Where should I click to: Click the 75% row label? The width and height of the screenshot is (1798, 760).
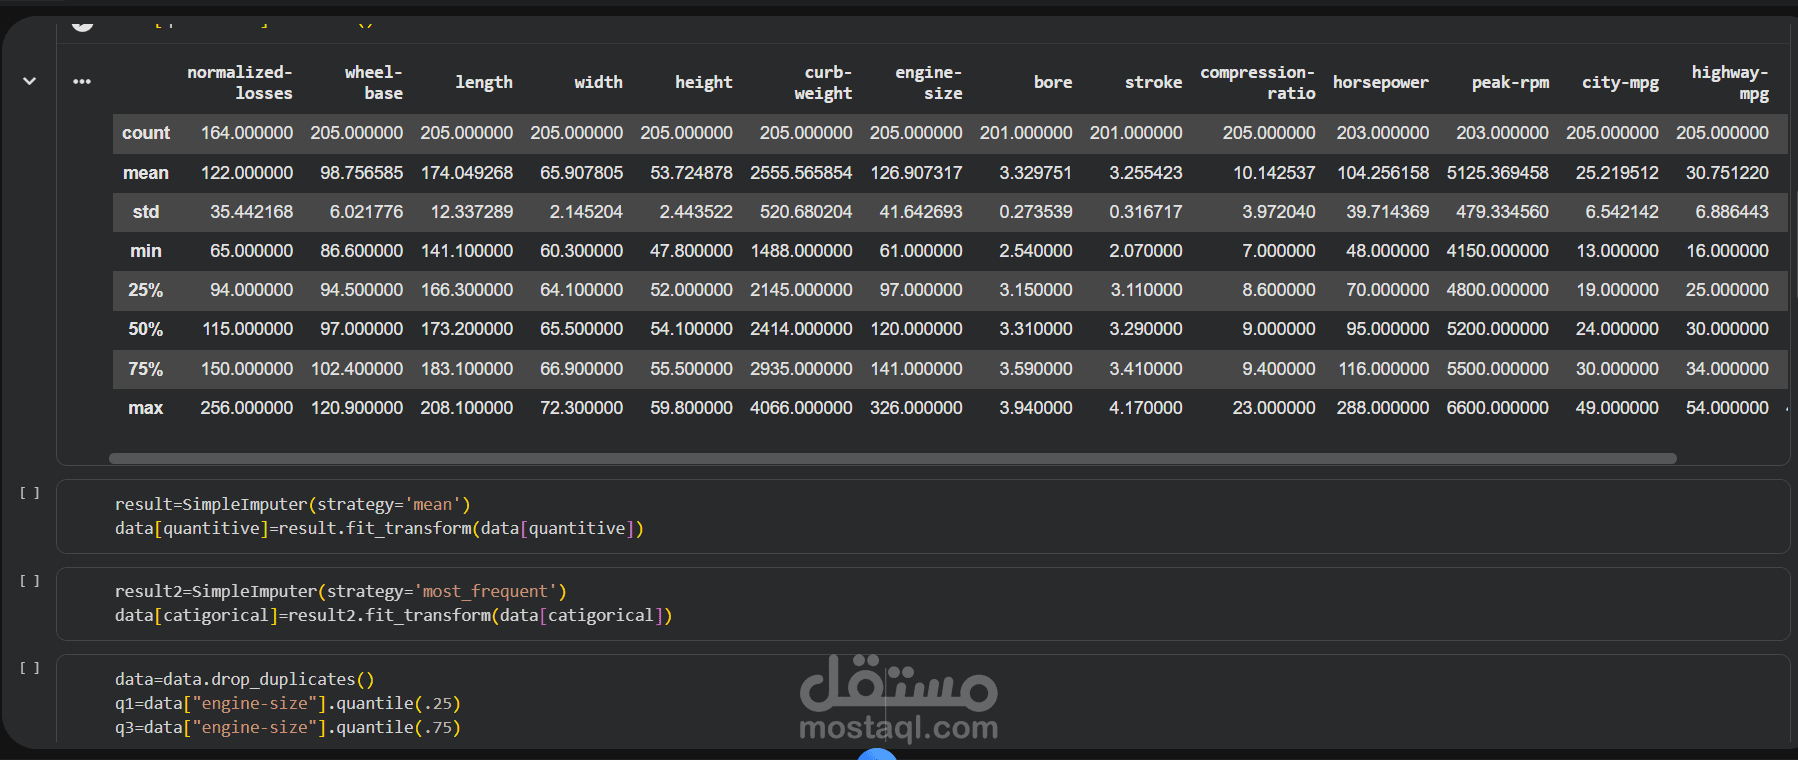pos(146,369)
